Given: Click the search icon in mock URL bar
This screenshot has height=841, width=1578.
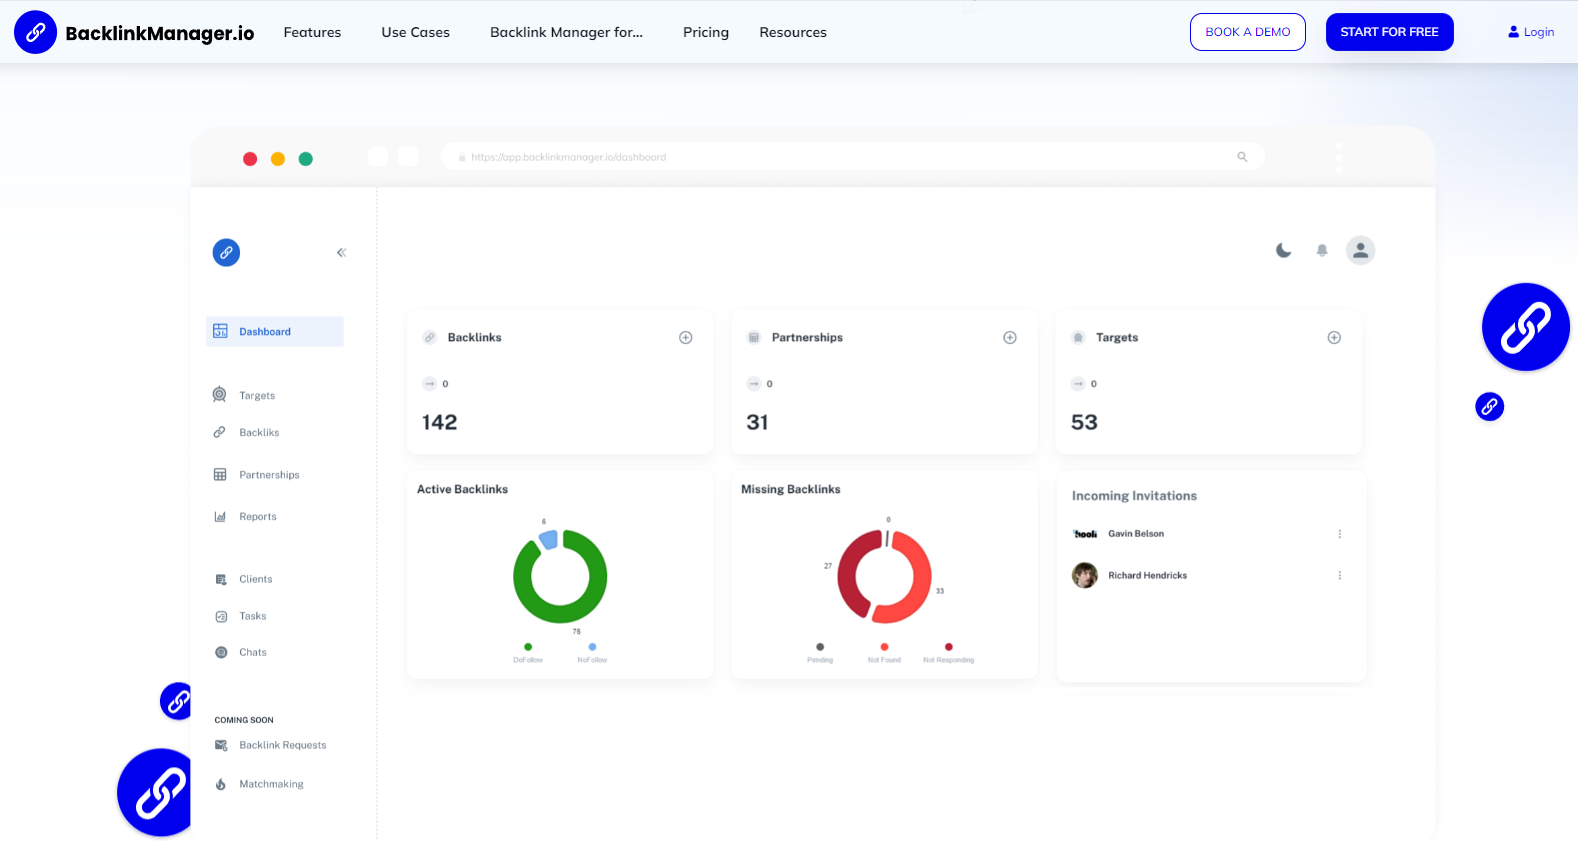Looking at the screenshot, I should [x=1242, y=157].
